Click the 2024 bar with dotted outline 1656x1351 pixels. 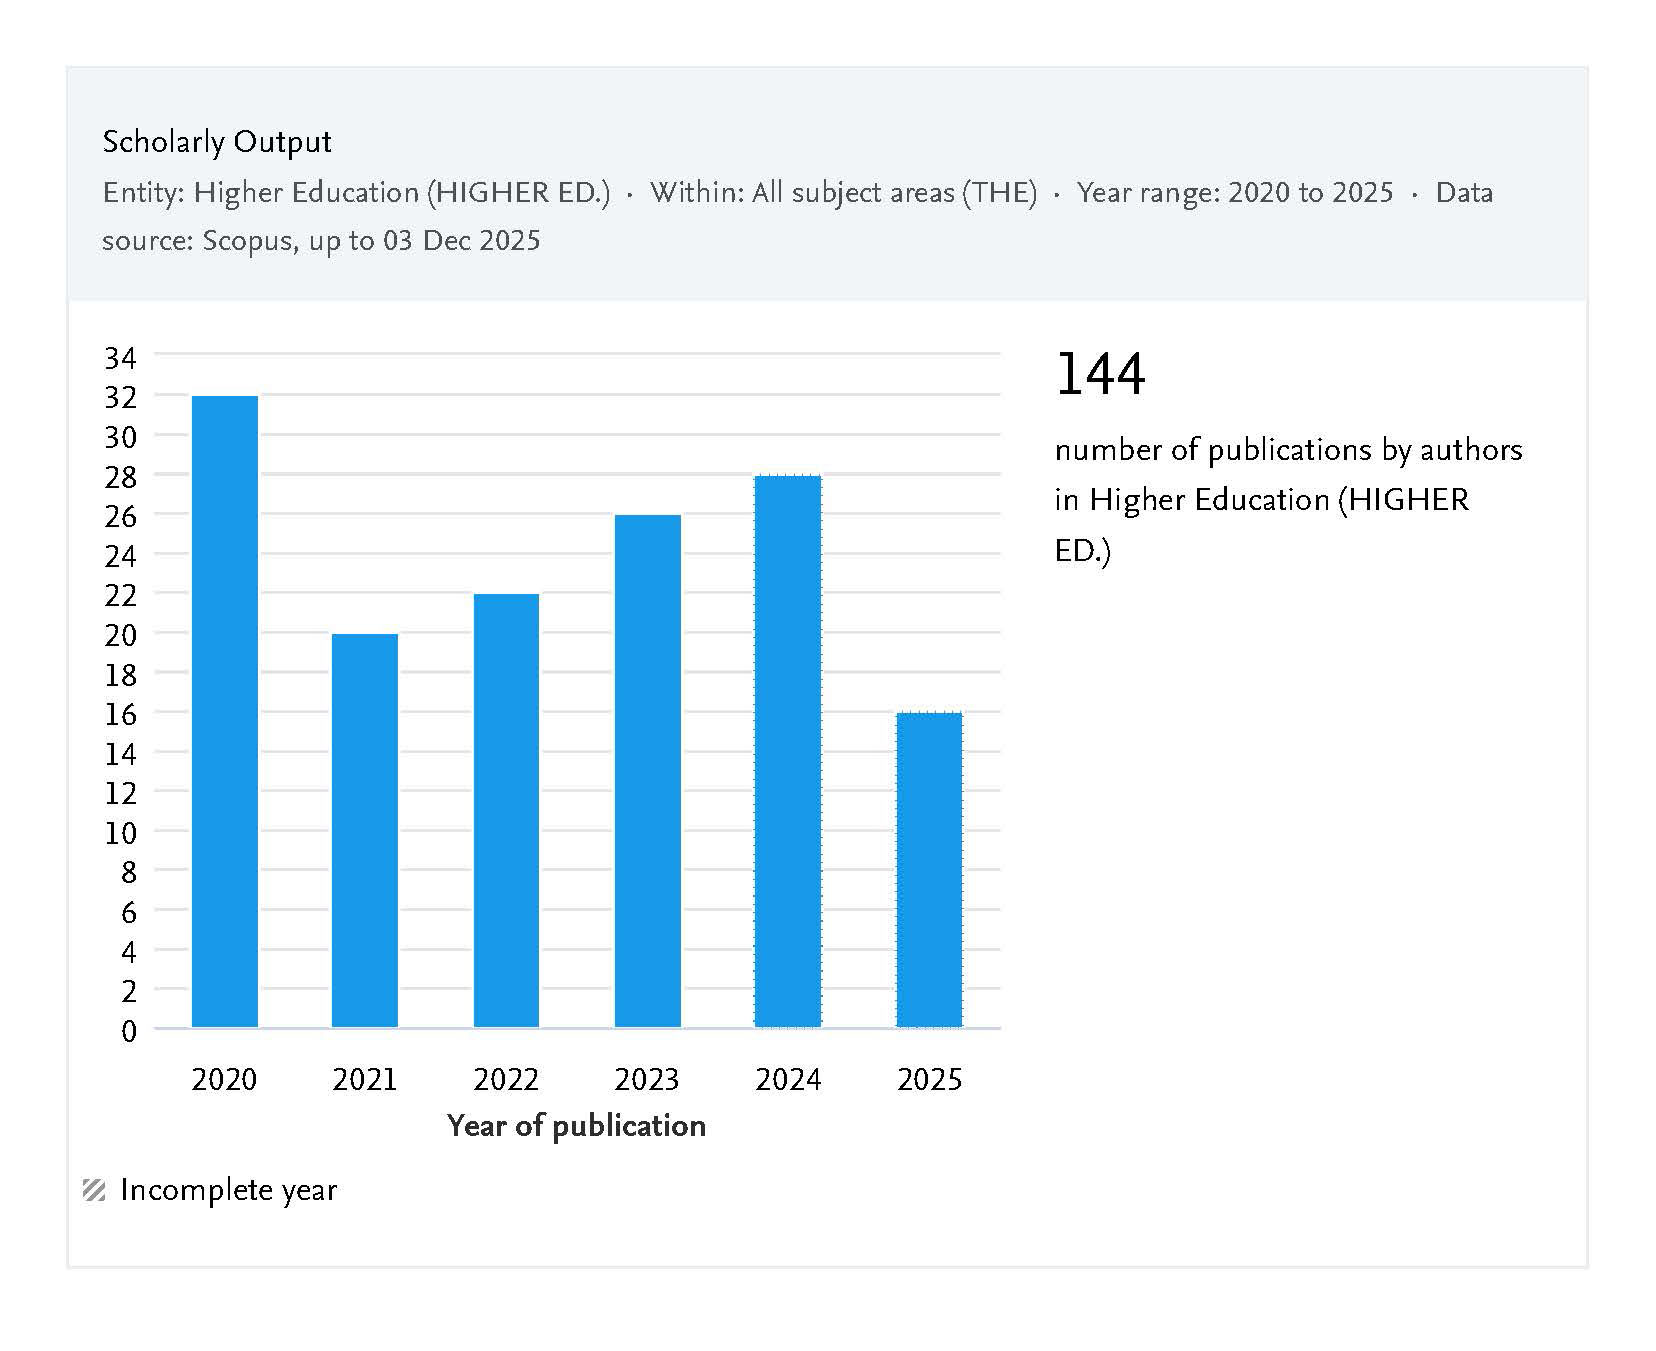788,751
